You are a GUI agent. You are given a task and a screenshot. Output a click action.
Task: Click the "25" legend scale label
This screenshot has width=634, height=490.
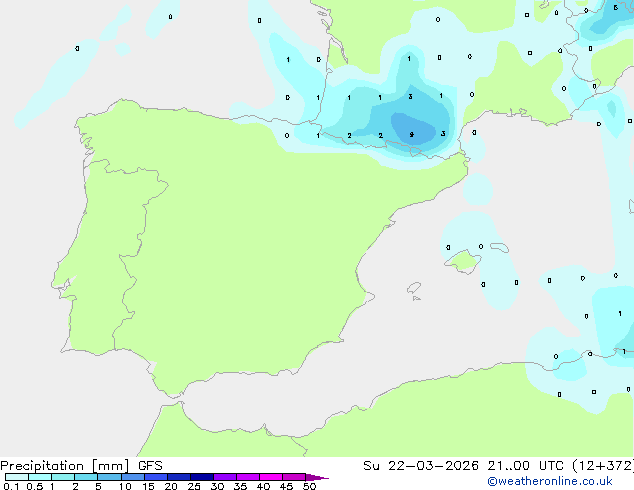194,486
